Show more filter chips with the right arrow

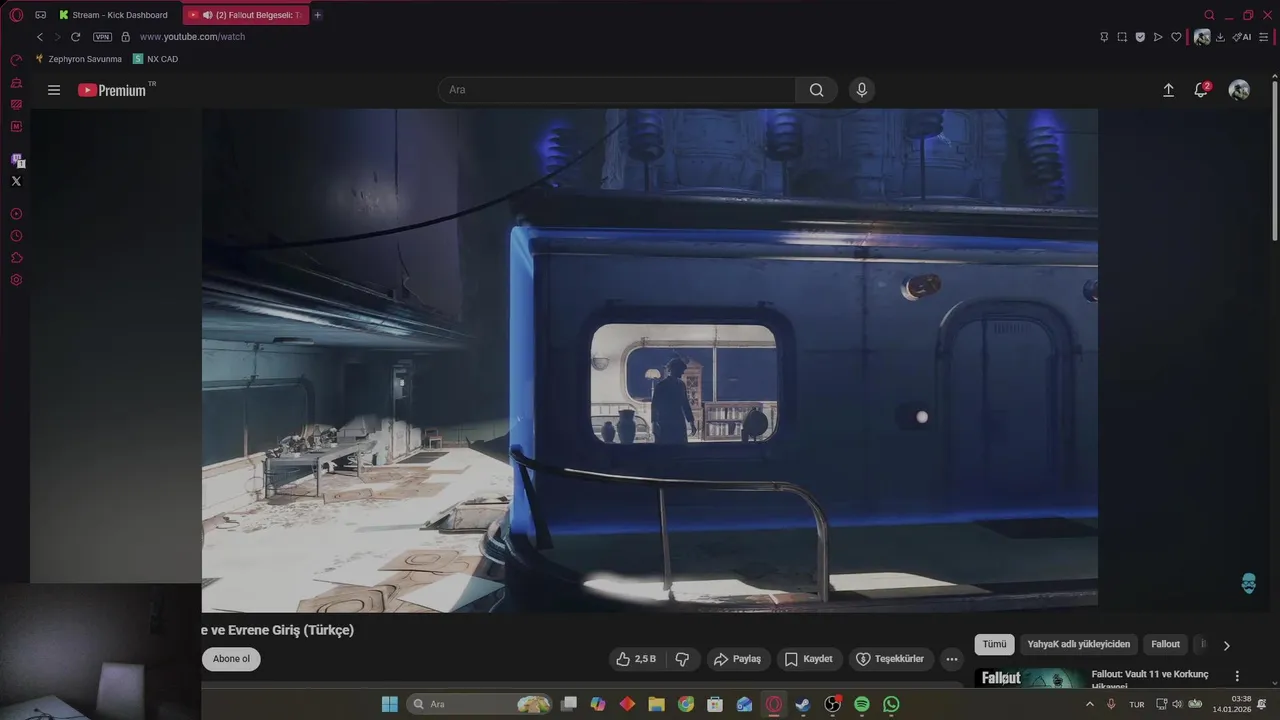1227,645
